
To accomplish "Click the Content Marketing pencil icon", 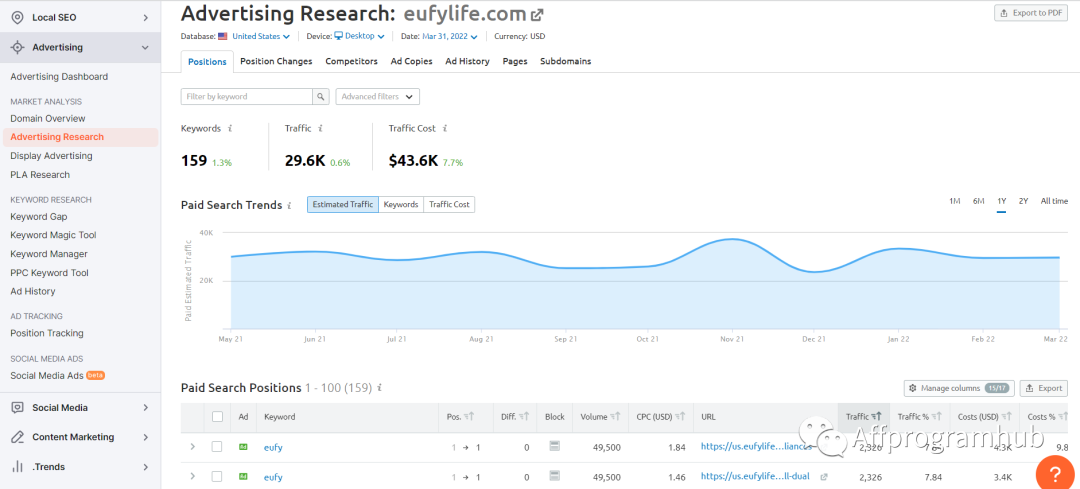I will (x=18, y=437).
